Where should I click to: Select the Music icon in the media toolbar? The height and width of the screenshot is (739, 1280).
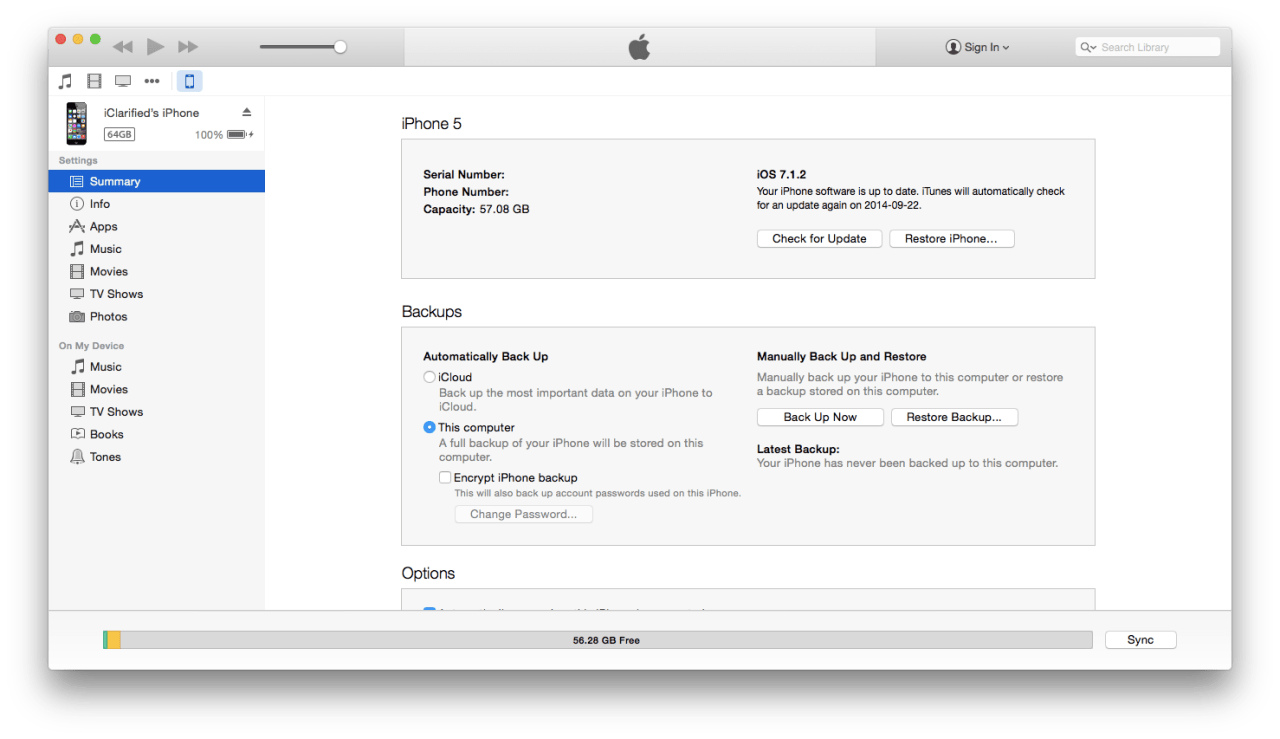(x=65, y=81)
